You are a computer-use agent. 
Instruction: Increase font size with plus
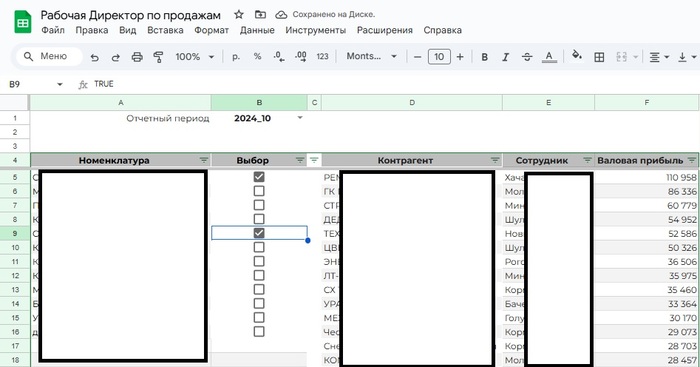tap(460, 57)
